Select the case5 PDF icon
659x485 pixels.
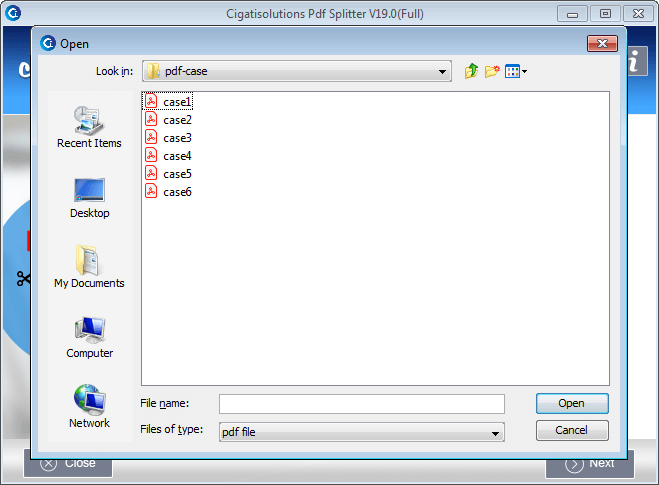[x=151, y=173]
